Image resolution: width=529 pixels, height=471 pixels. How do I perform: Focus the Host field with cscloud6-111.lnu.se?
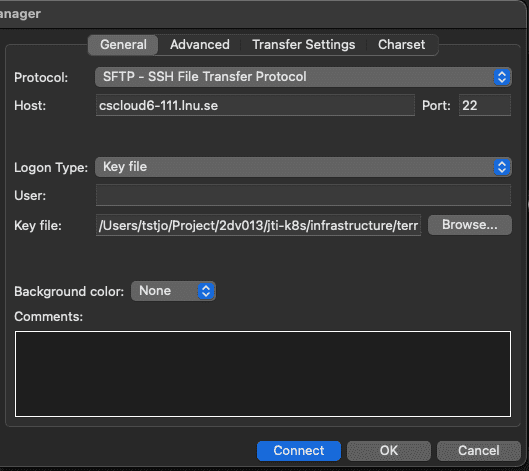[255, 105]
